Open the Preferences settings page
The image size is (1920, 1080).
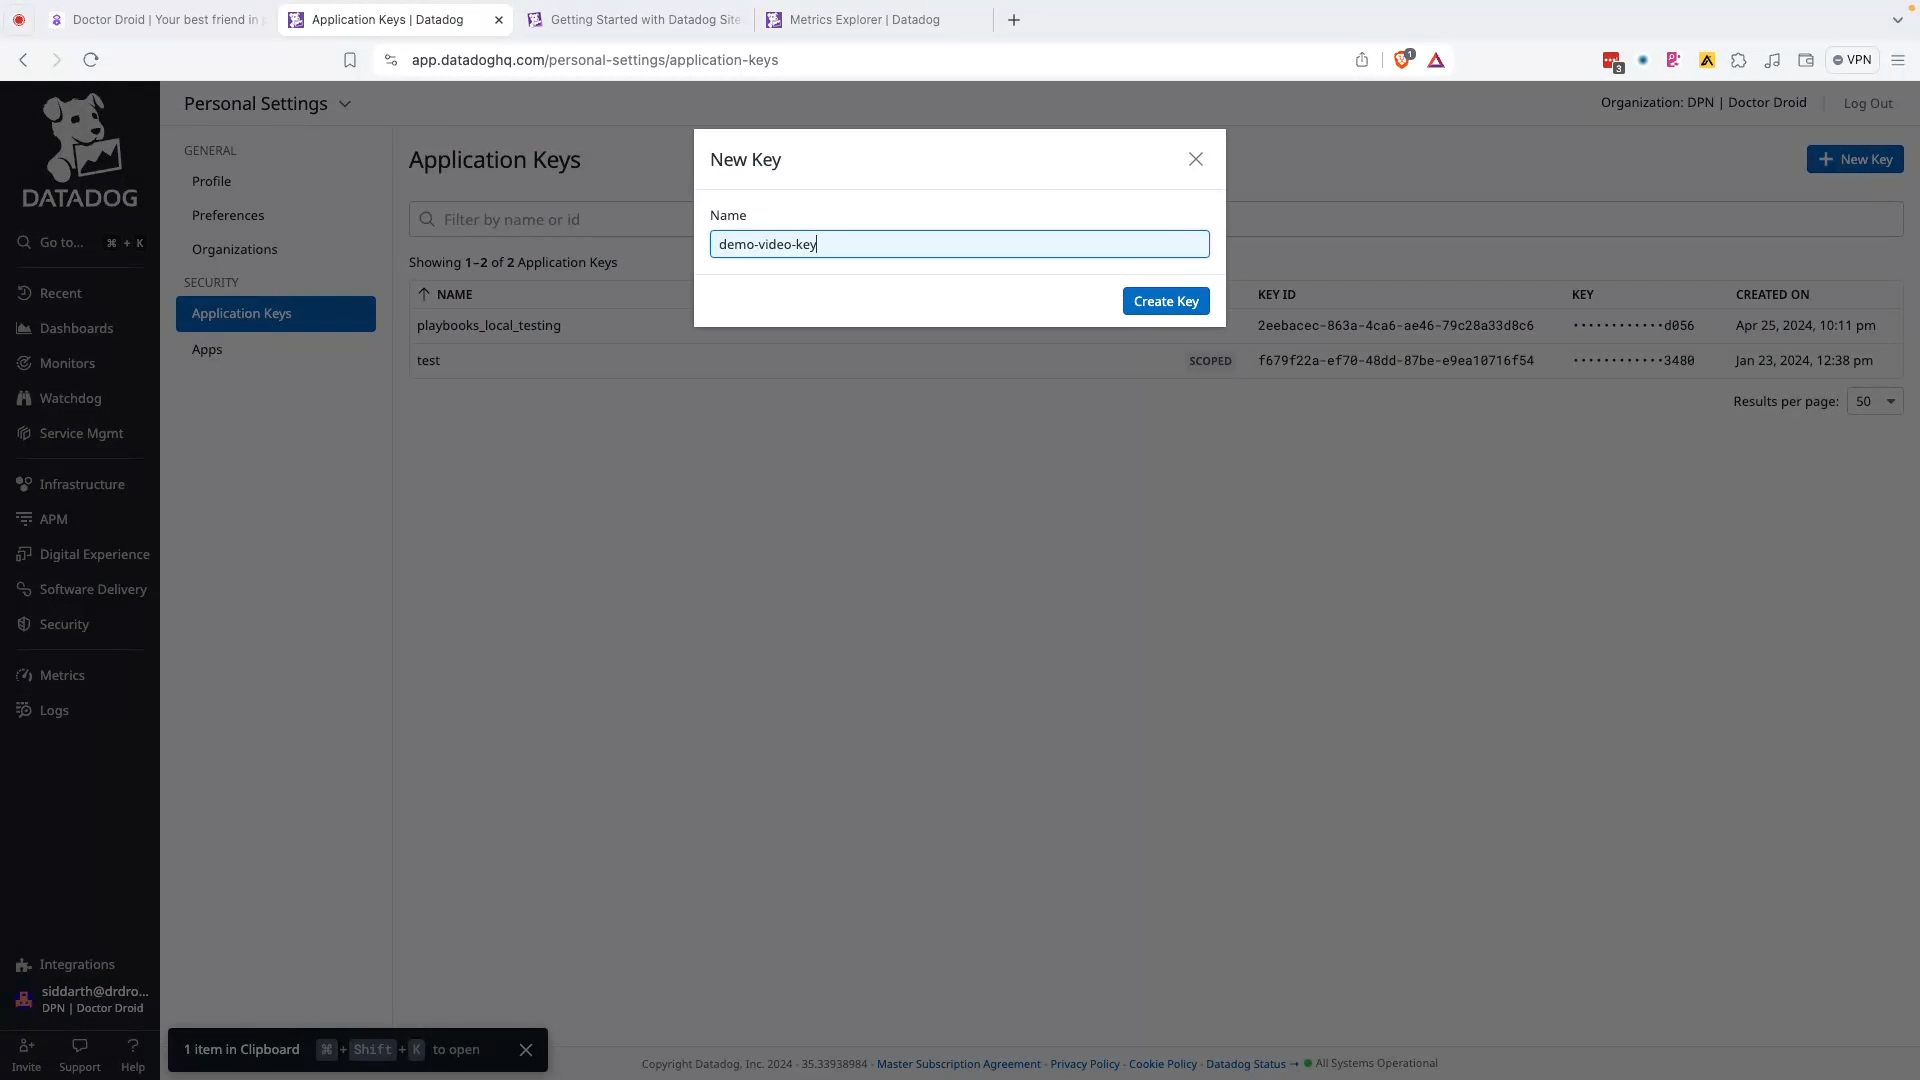[228, 215]
